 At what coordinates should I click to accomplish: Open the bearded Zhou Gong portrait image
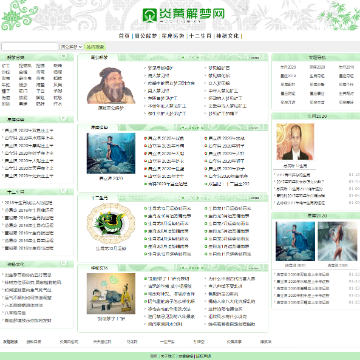[111, 85]
